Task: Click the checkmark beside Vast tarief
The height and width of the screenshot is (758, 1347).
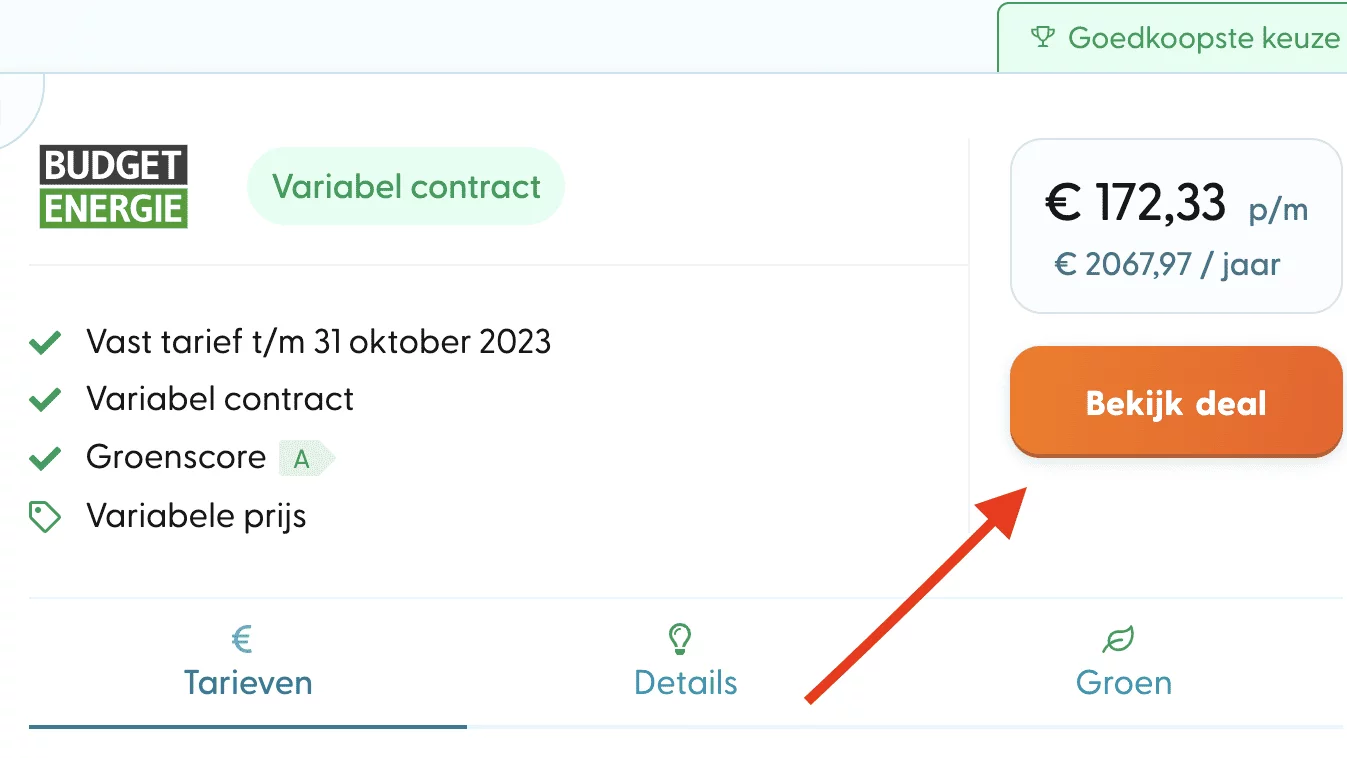Action: (x=44, y=341)
